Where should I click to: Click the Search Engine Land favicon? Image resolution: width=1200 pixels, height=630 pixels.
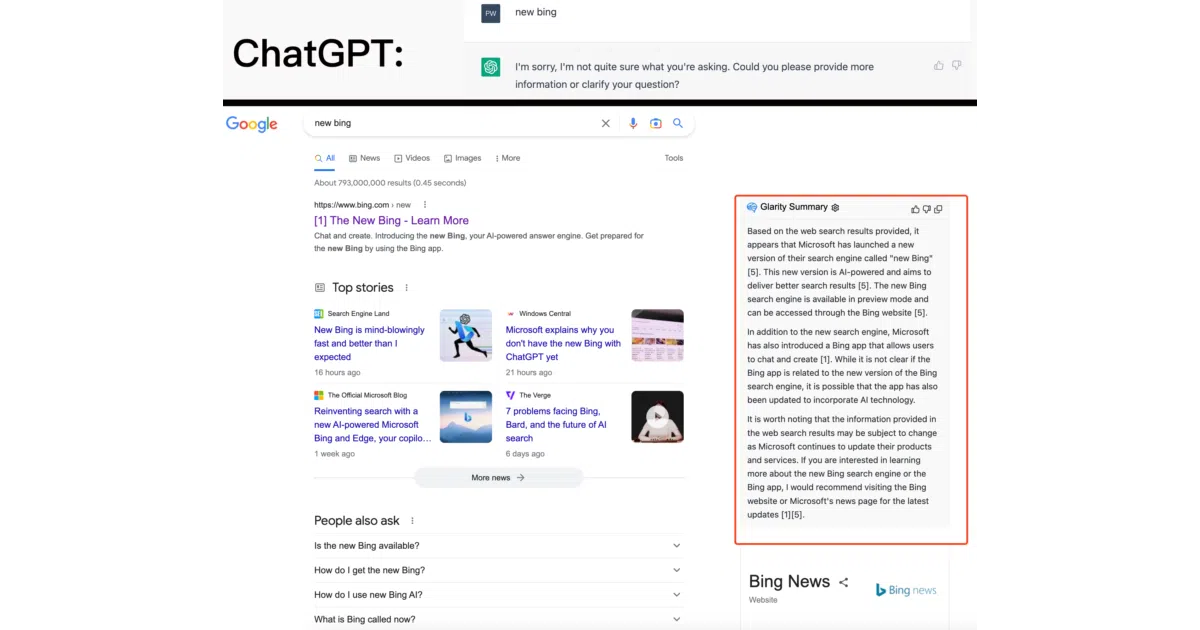click(319, 314)
